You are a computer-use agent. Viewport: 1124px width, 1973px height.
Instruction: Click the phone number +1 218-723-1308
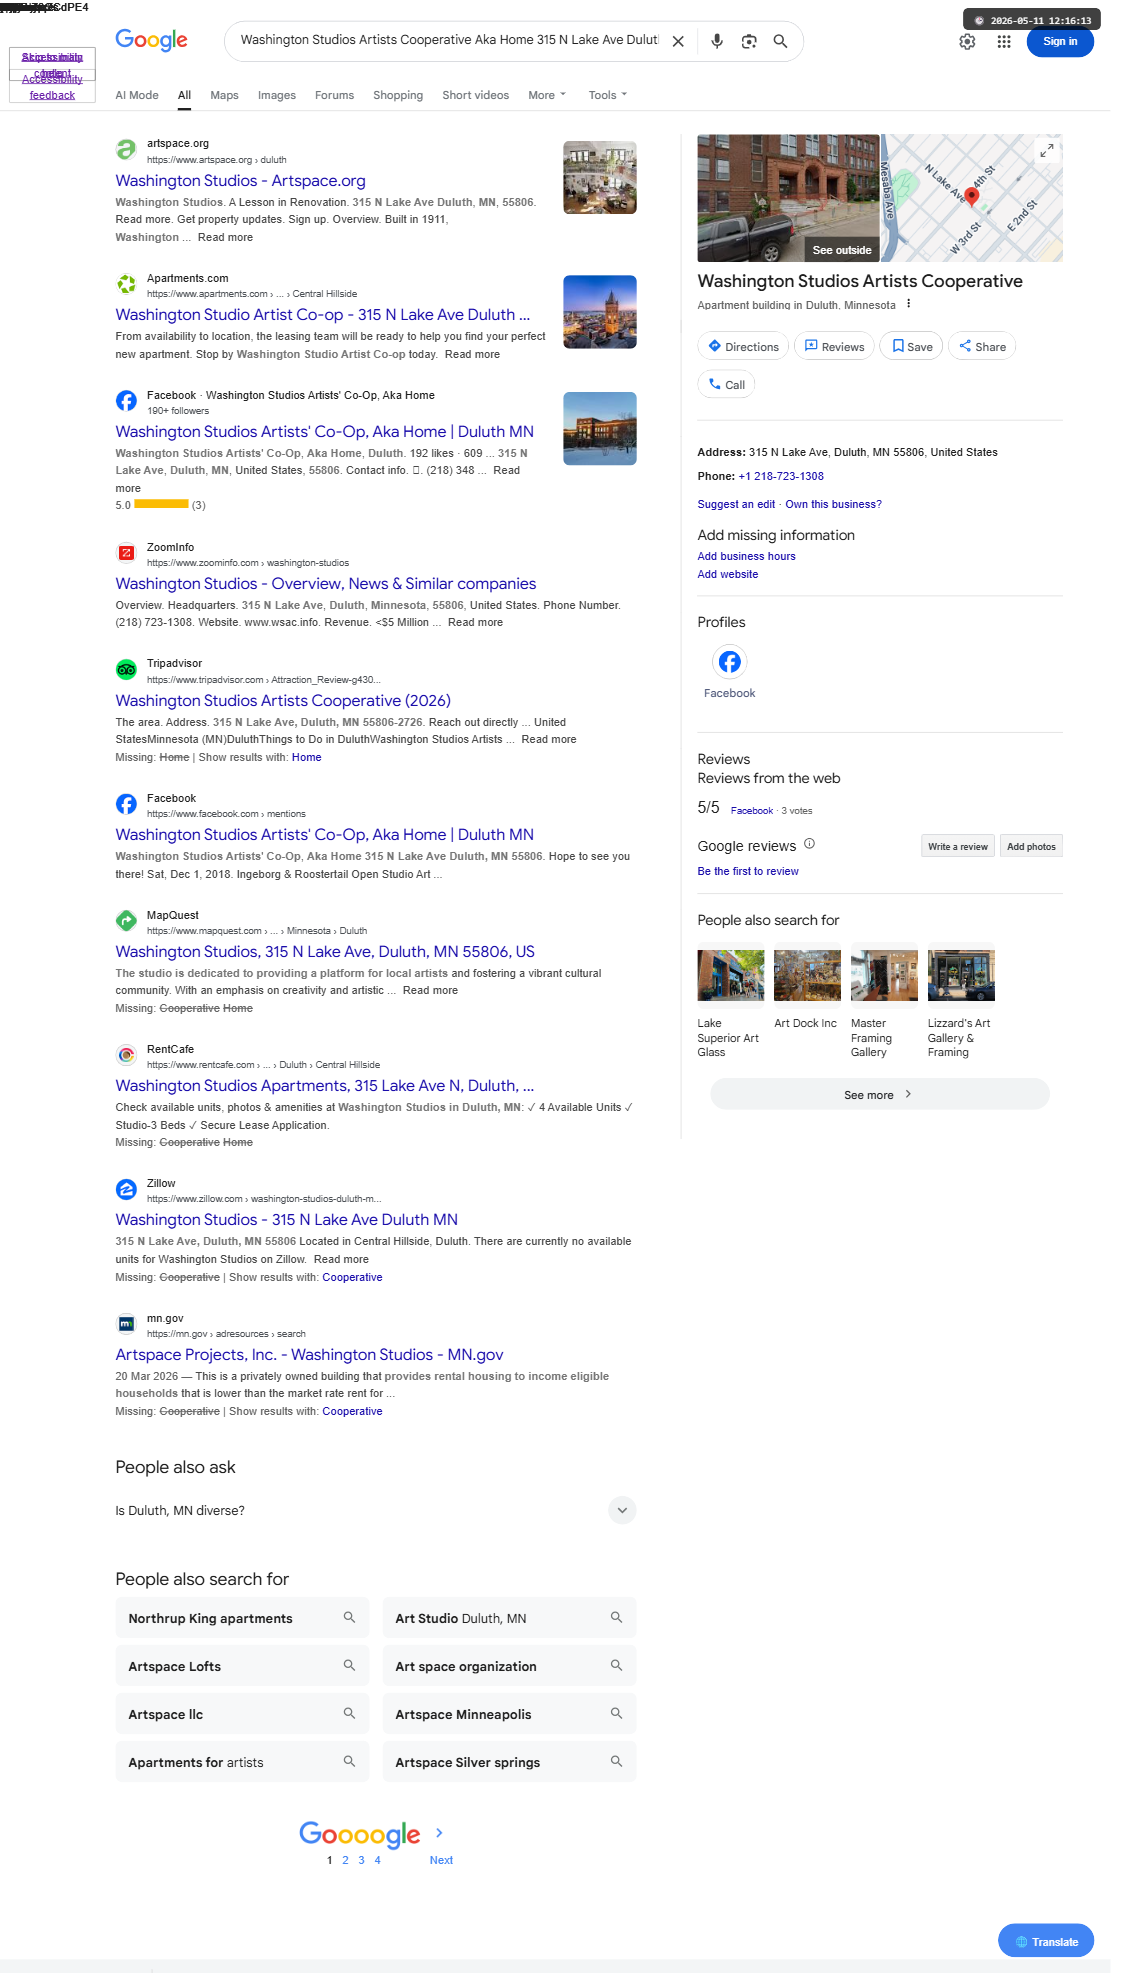[x=781, y=476]
